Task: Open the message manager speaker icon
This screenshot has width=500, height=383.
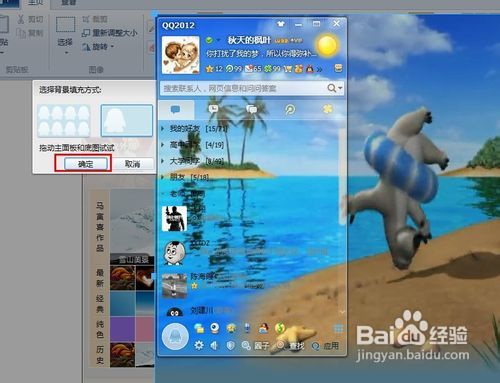Action: click(214, 346)
